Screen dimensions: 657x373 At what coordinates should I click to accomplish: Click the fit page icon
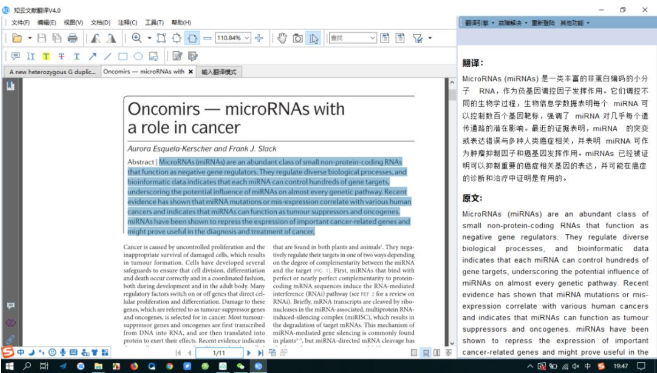point(176,38)
